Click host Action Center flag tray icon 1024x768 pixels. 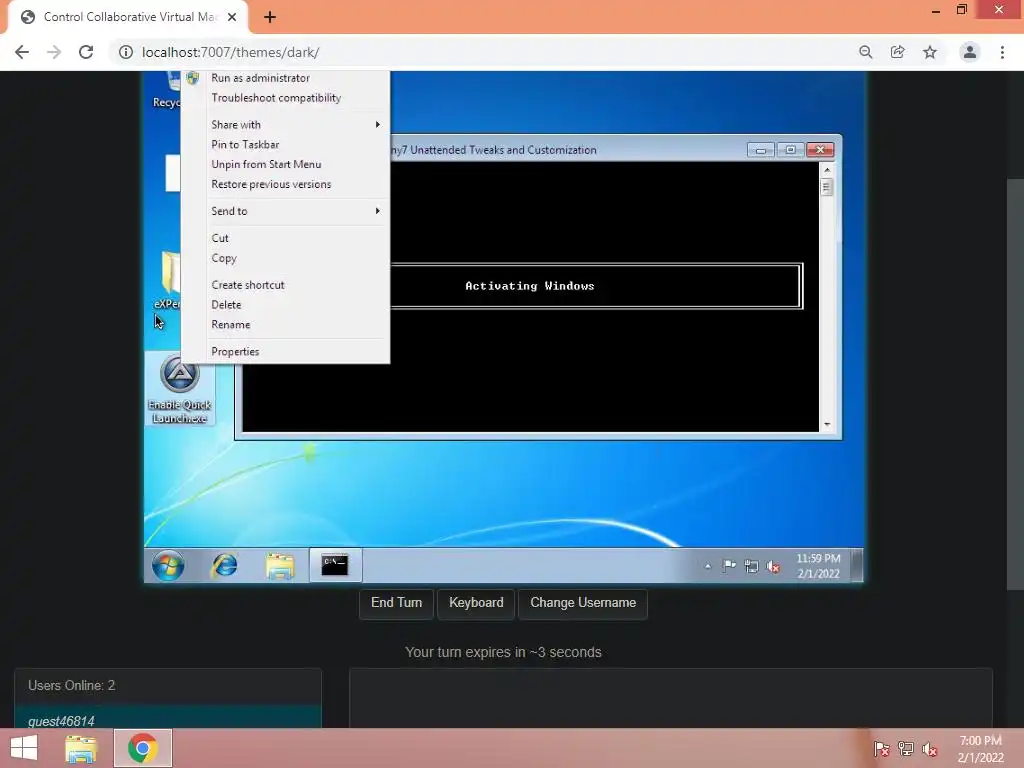pyautogui.click(x=882, y=749)
